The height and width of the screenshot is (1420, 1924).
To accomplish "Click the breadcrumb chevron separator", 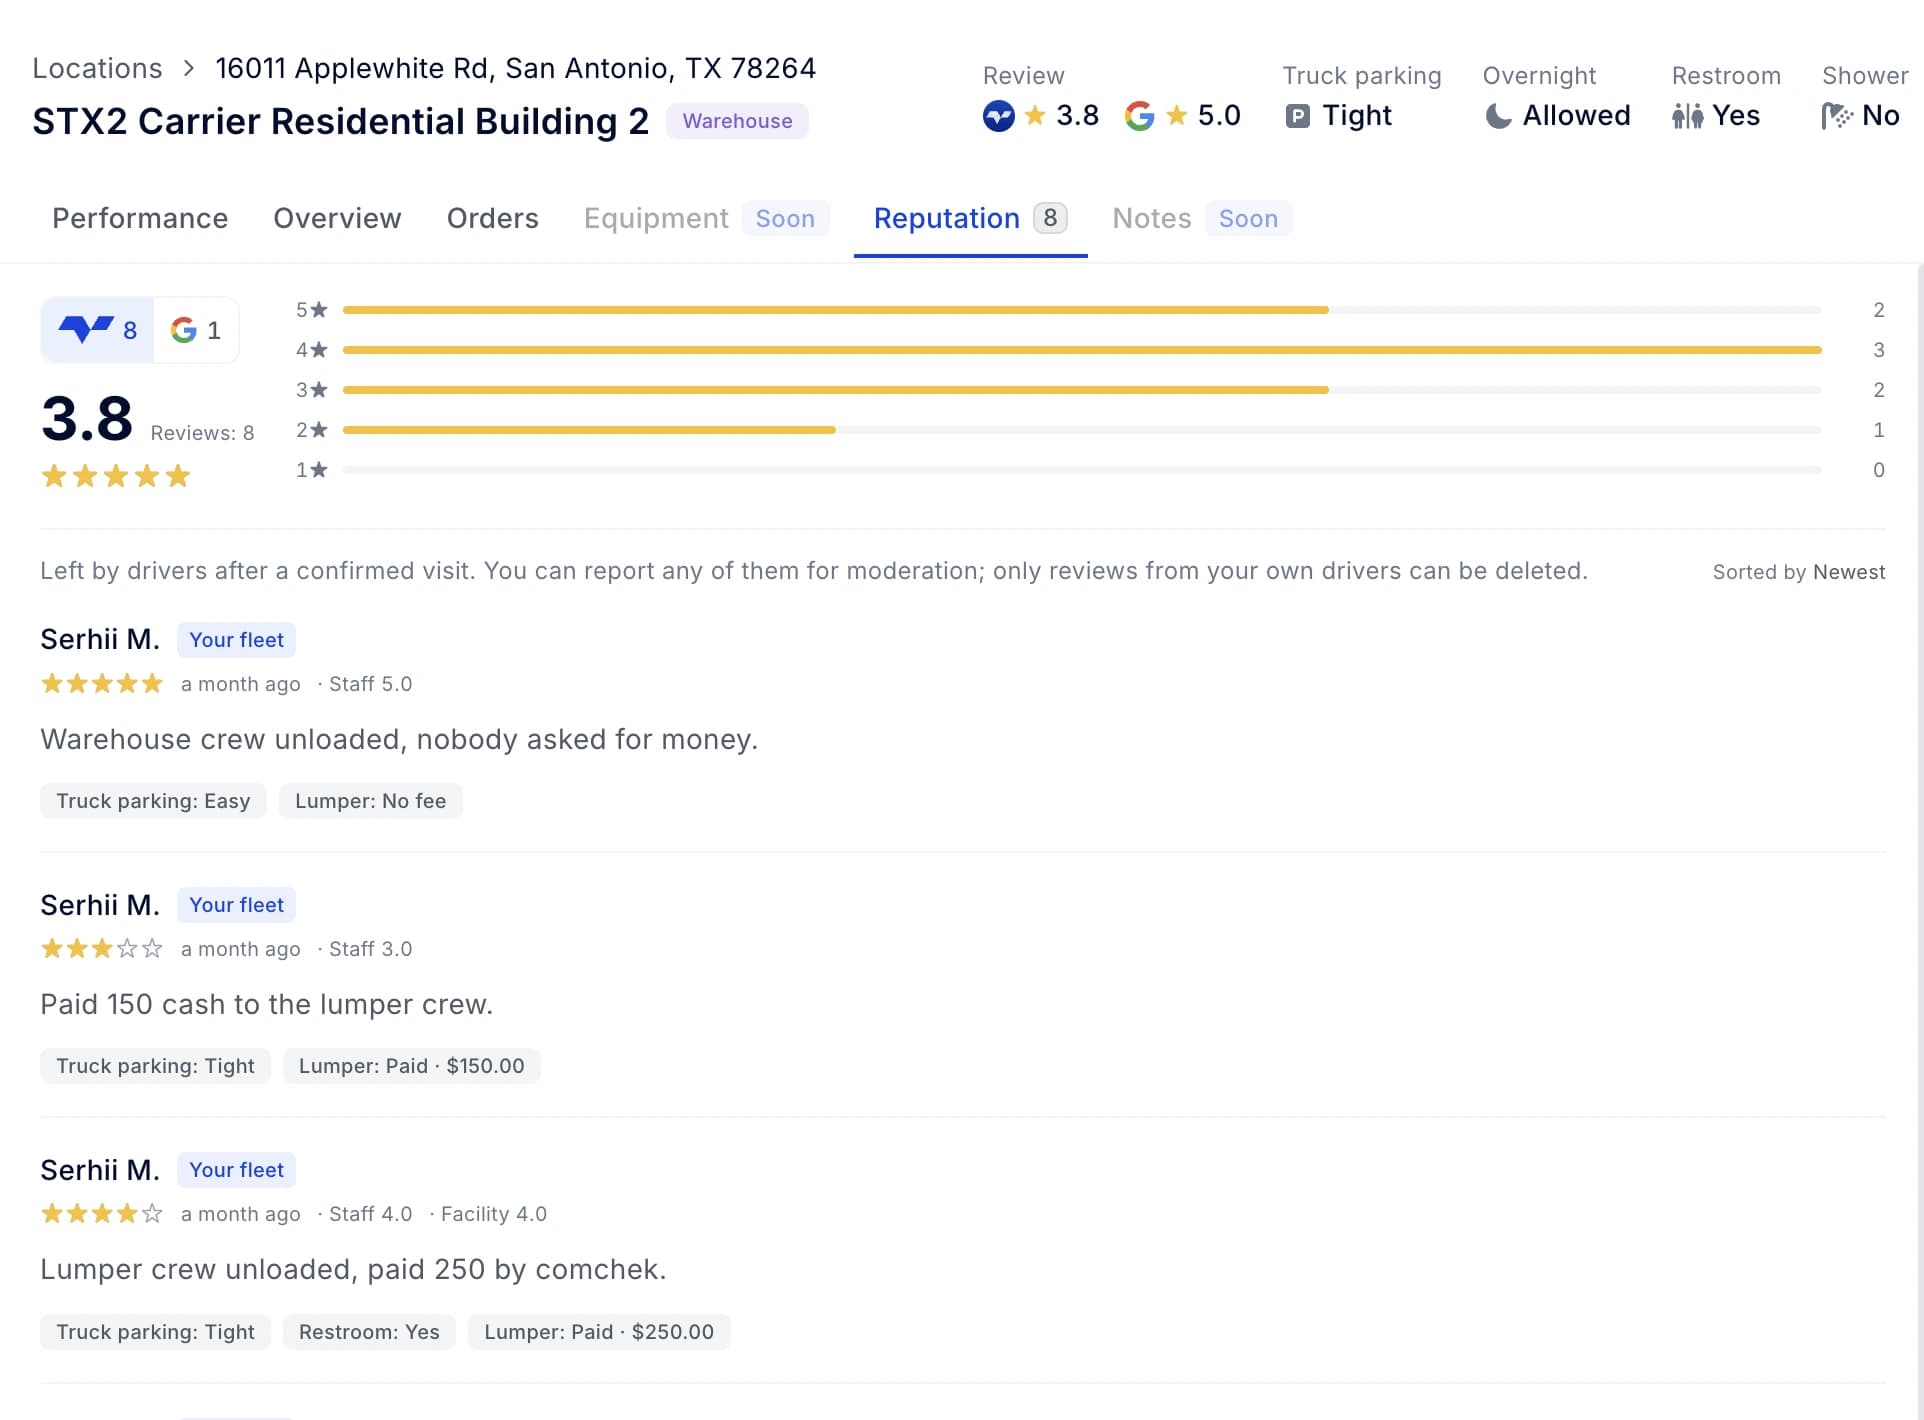I will point(189,68).
